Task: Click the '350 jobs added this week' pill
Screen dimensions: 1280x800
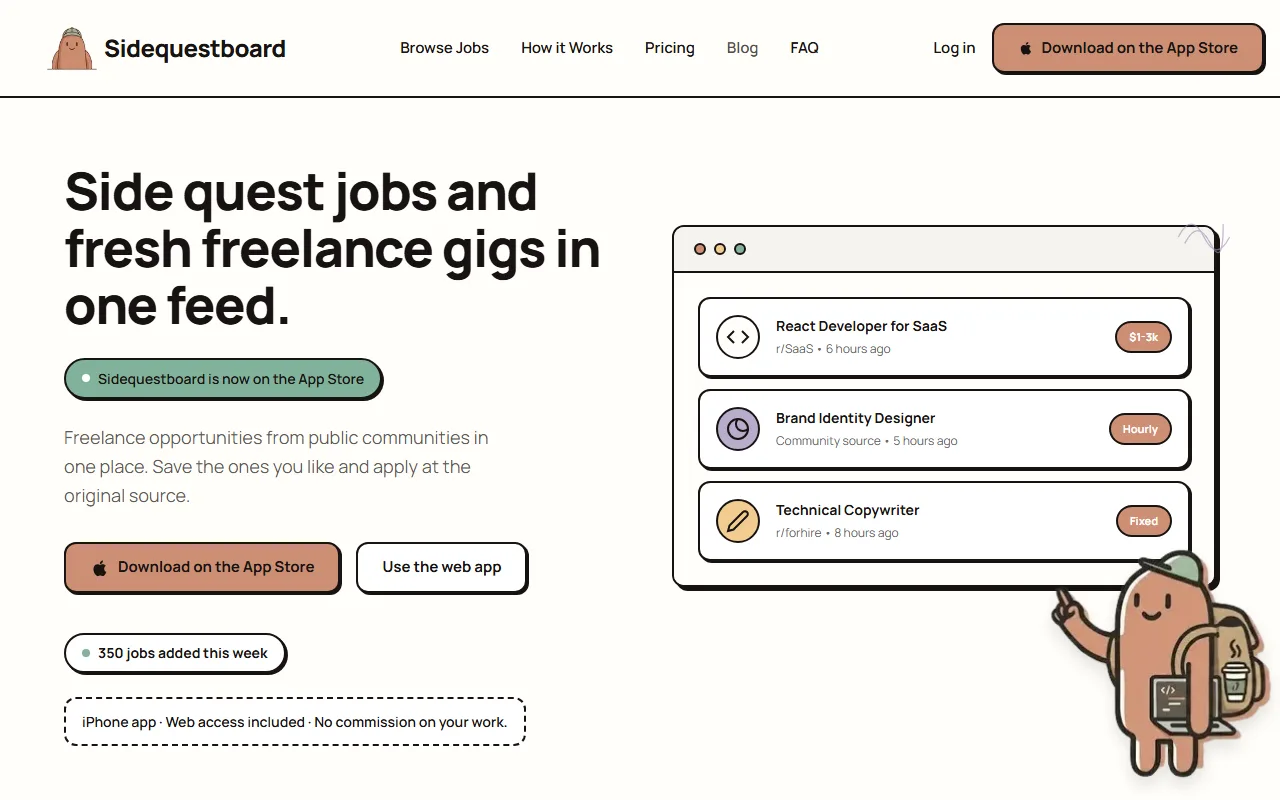Action: 175,653
